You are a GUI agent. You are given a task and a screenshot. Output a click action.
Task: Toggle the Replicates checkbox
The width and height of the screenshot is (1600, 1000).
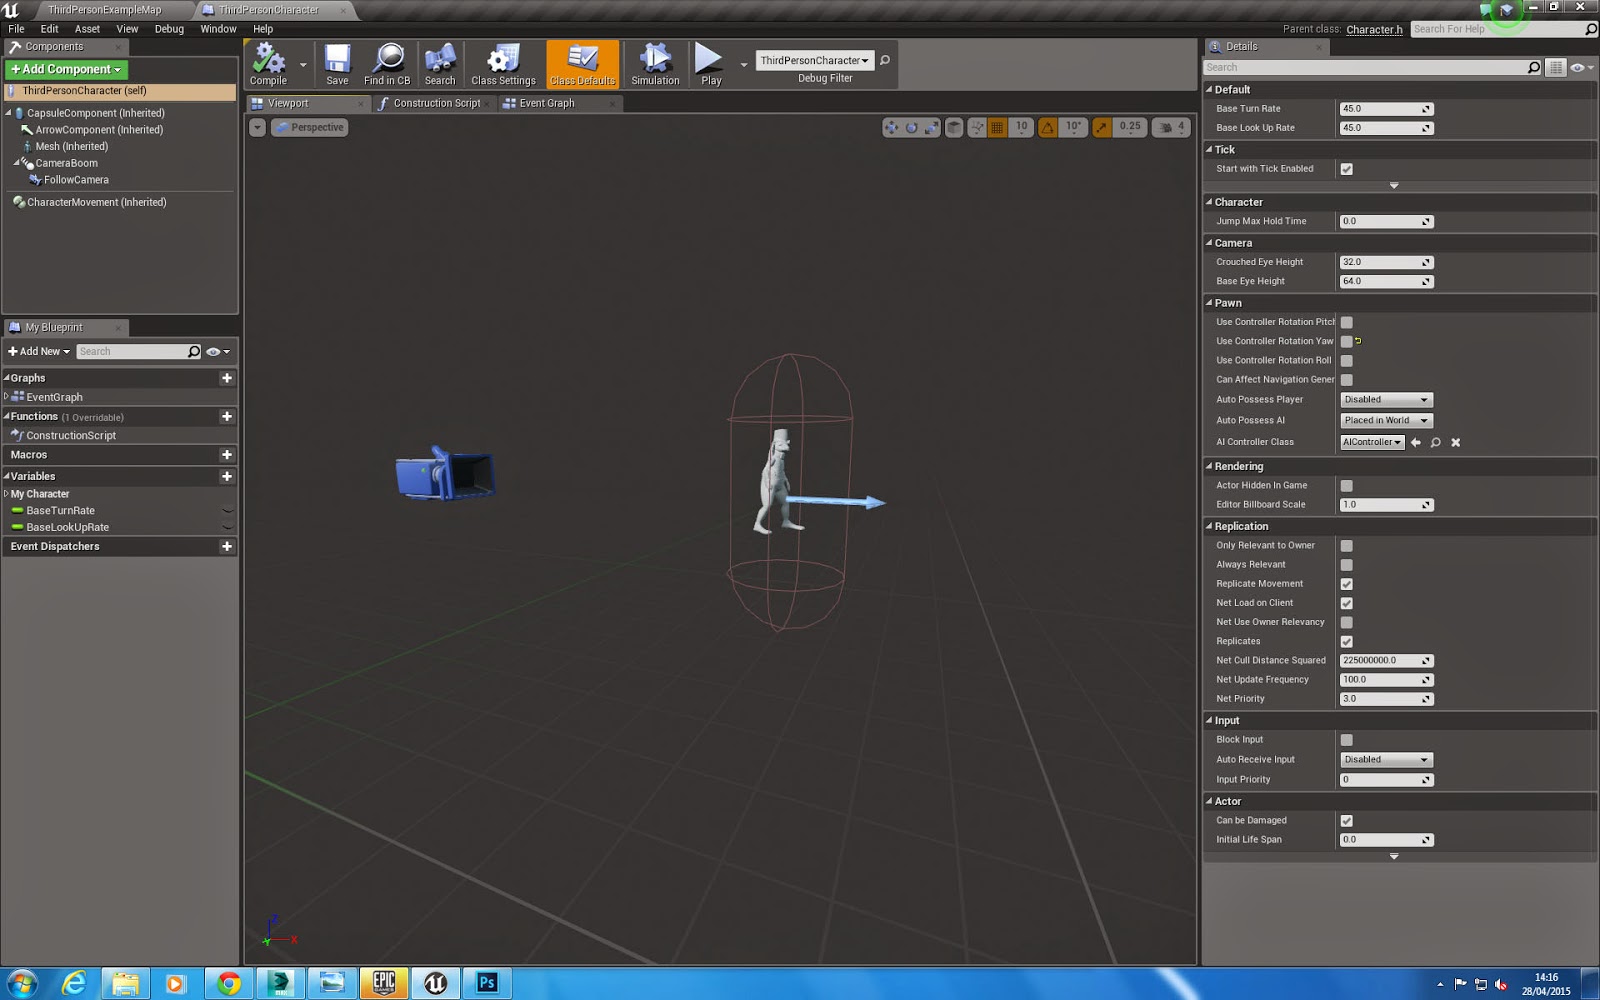(1347, 641)
